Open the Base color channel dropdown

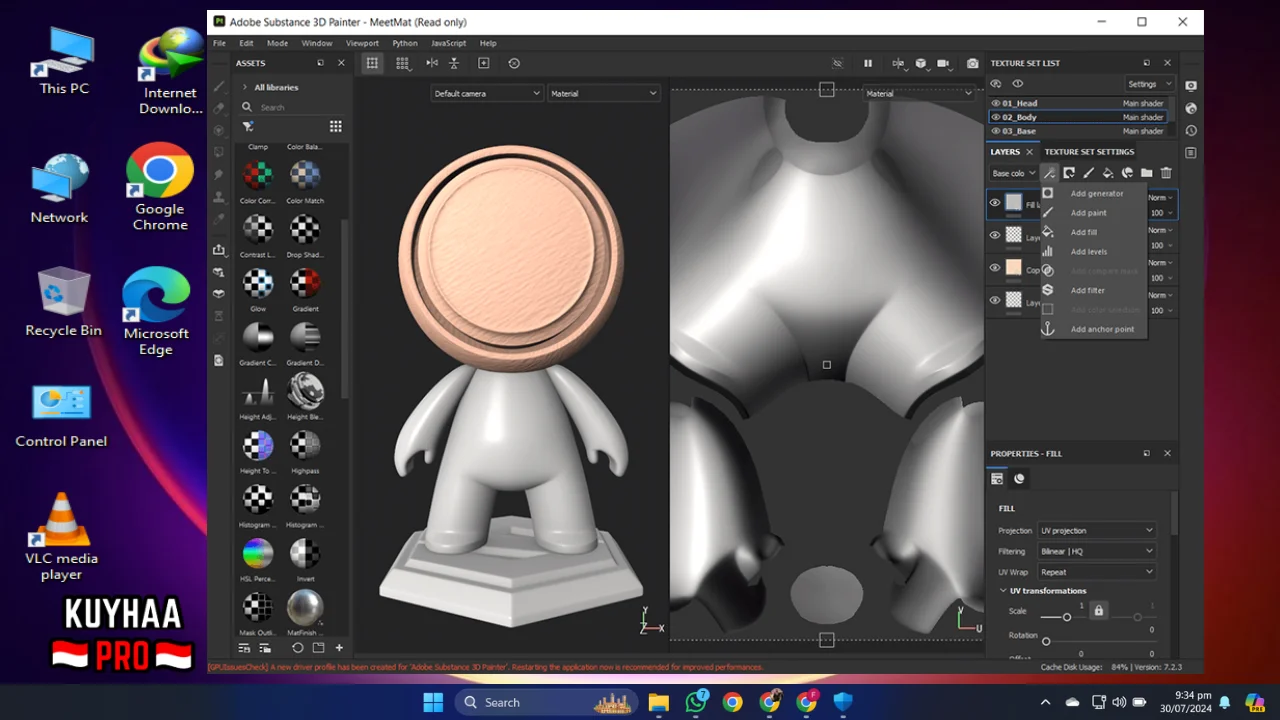click(x=1014, y=173)
